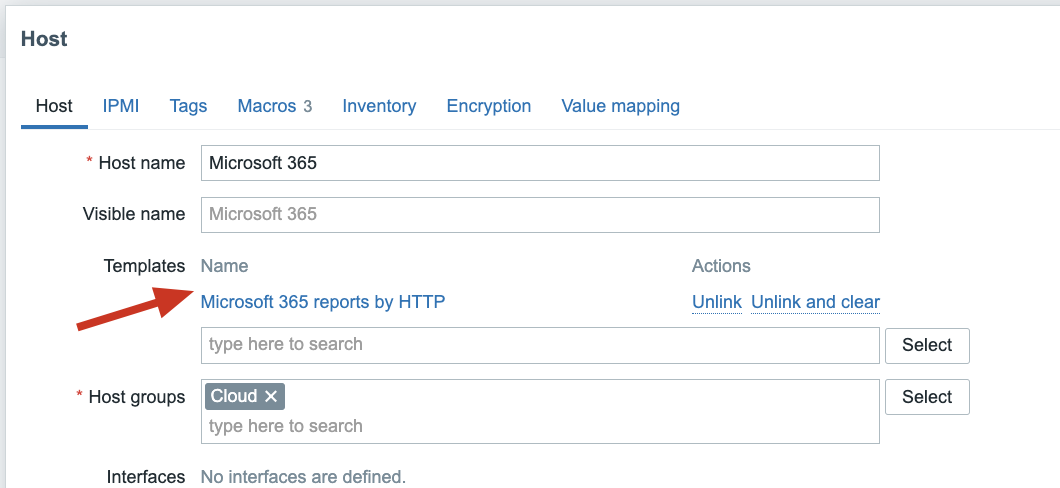Click the Host groups field label
Viewport: 1060px width, 488px height.
[x=136, y=397]
